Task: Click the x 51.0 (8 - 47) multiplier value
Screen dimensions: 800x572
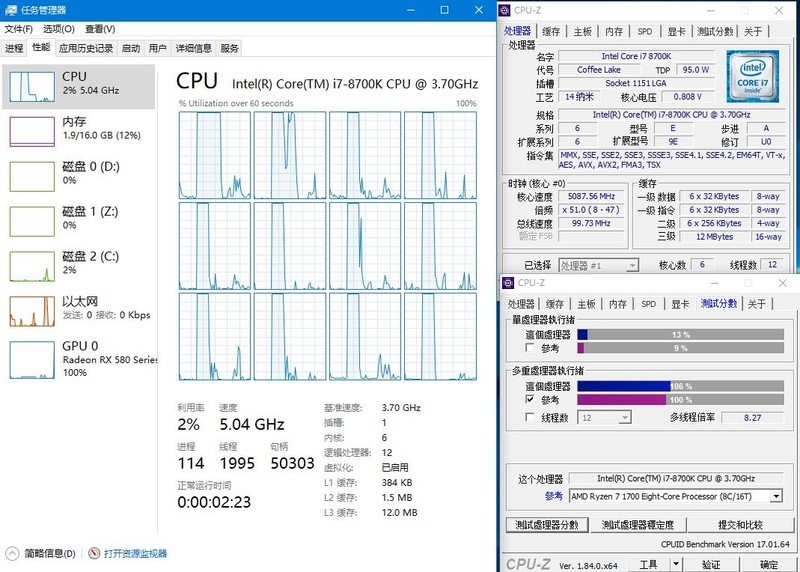Action: (x=591, y=210)
